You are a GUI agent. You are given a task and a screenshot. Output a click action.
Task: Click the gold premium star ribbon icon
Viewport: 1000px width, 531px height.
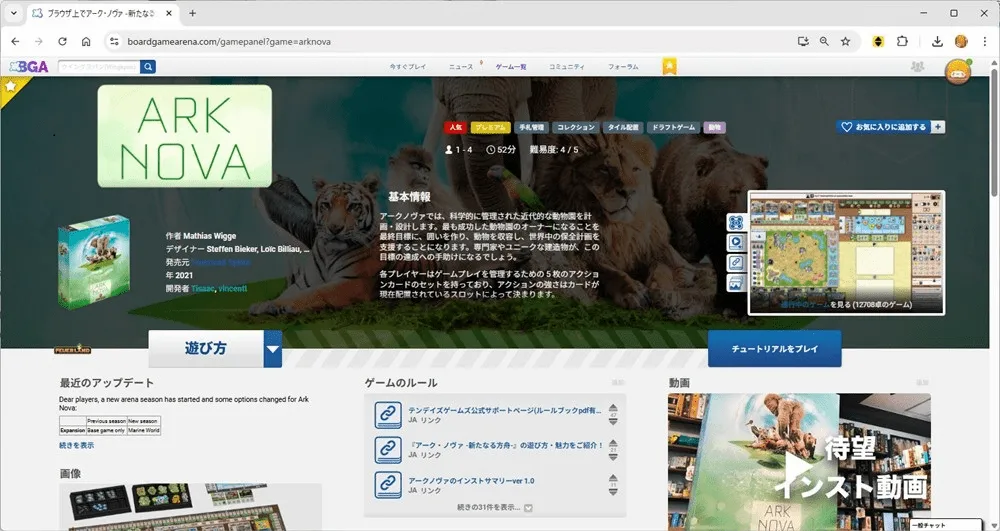(x=669, y=66)
